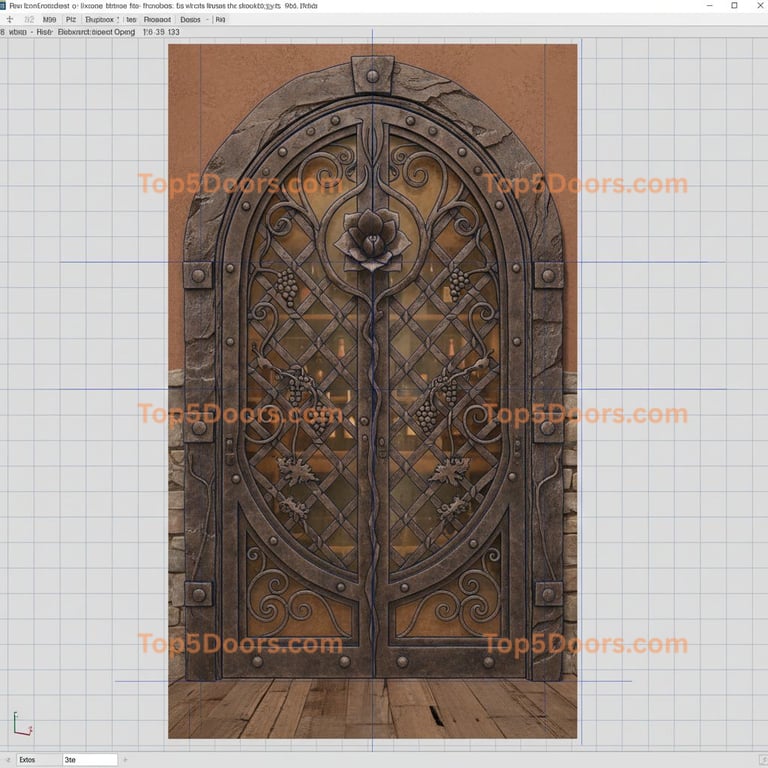The height and width of the screenshot is (768, 768).
Task: Click the XYZ axis gizmo in viewport
Action: (x=22, y=724)
